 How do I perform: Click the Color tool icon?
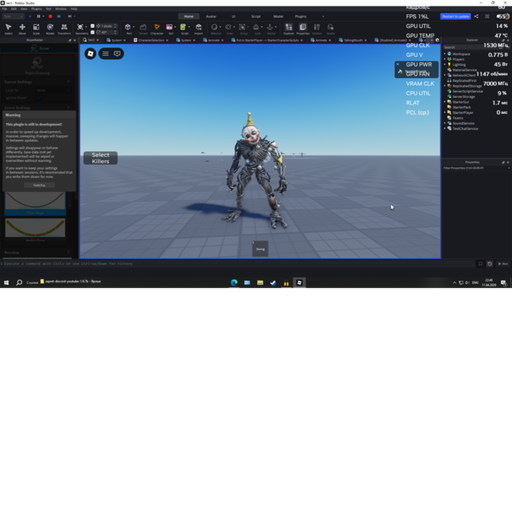coord(228,27)
